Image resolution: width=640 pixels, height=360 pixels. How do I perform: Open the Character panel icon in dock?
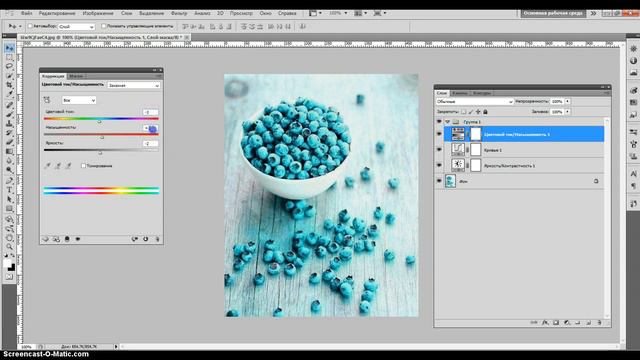coord(633,174)
